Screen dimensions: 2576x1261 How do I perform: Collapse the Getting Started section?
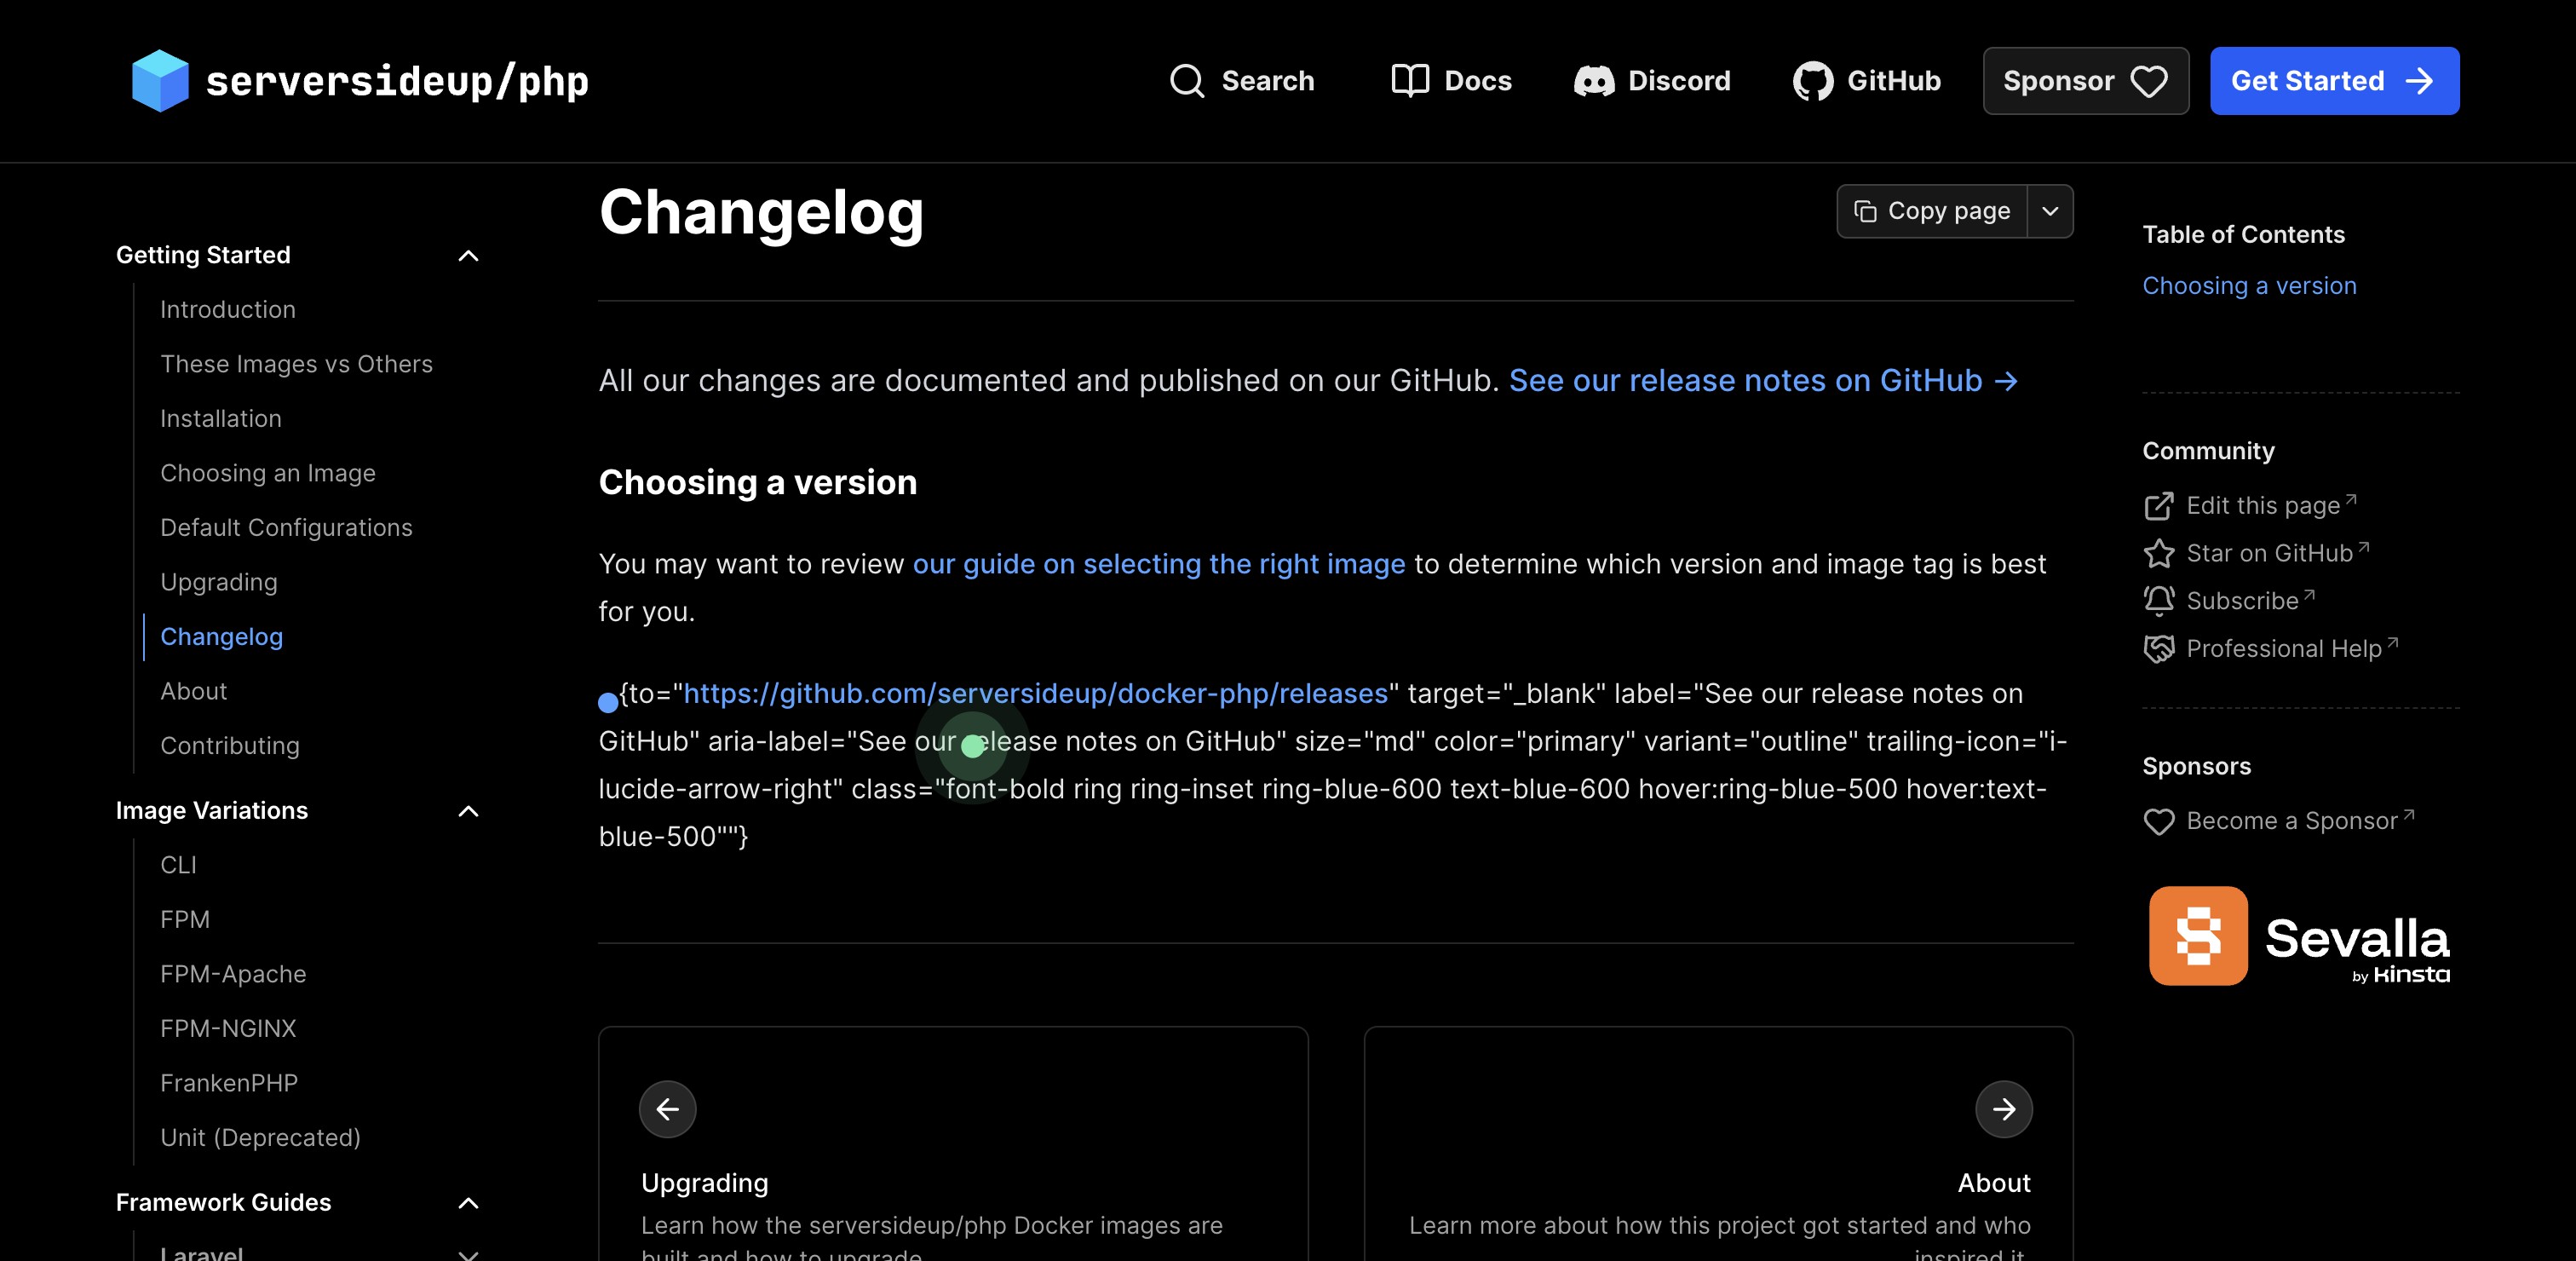pyautogui.click(x=469, y=256)
